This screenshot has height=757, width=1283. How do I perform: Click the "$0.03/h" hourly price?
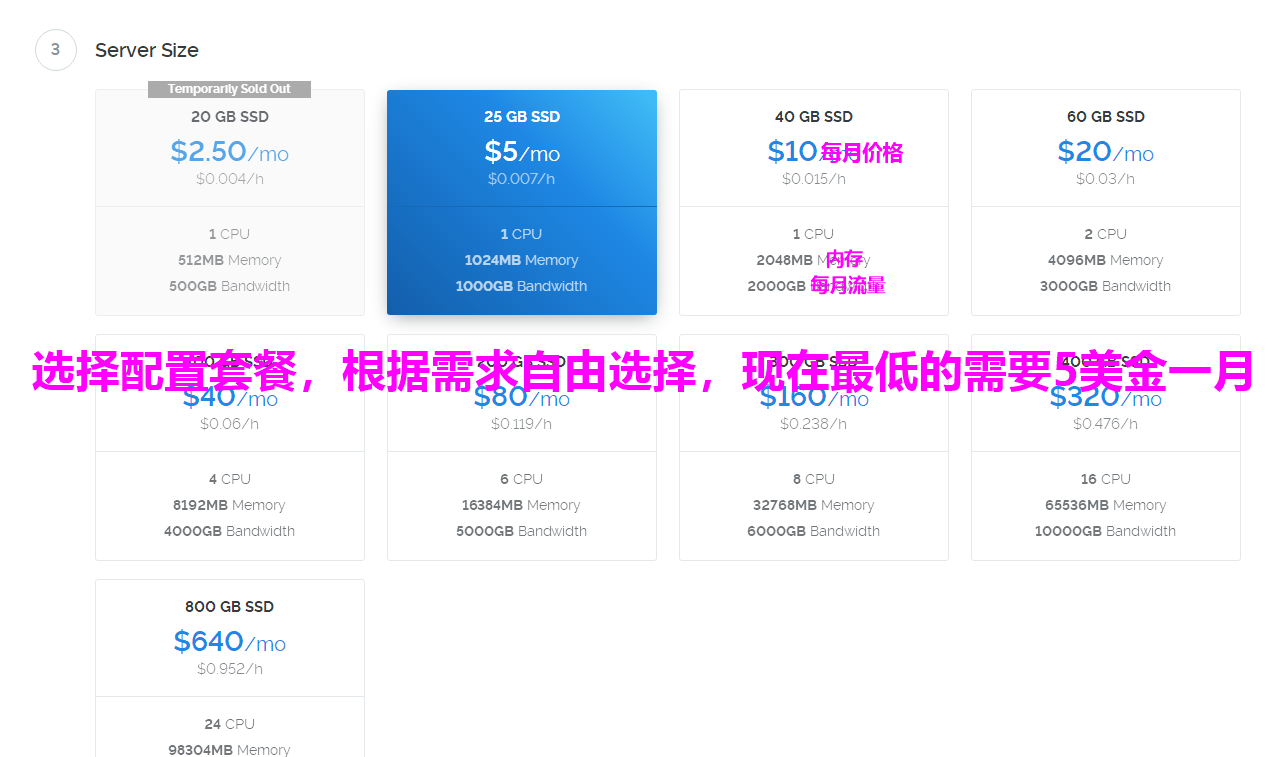tap(1106, 179)
